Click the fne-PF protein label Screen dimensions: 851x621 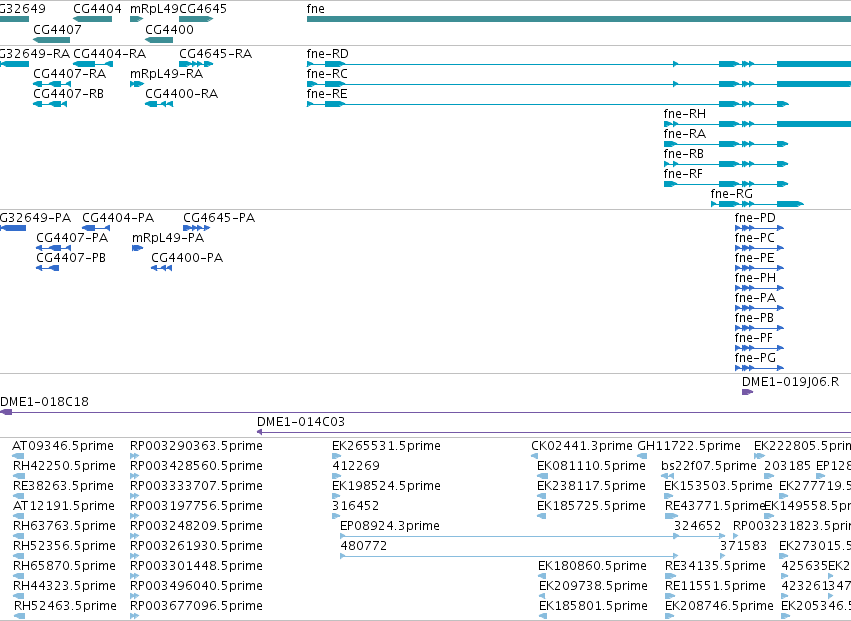click(x=754, y=338)
